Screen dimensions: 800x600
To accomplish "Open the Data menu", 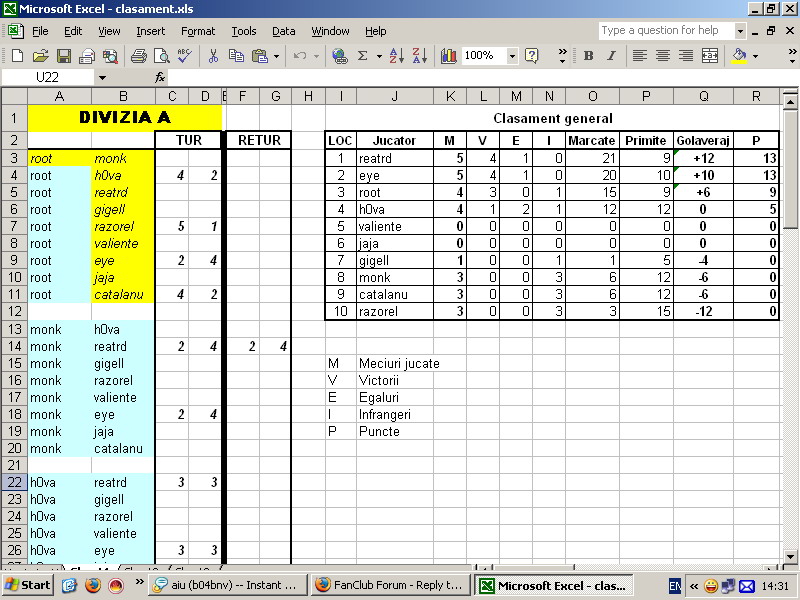I will point(283,31).
